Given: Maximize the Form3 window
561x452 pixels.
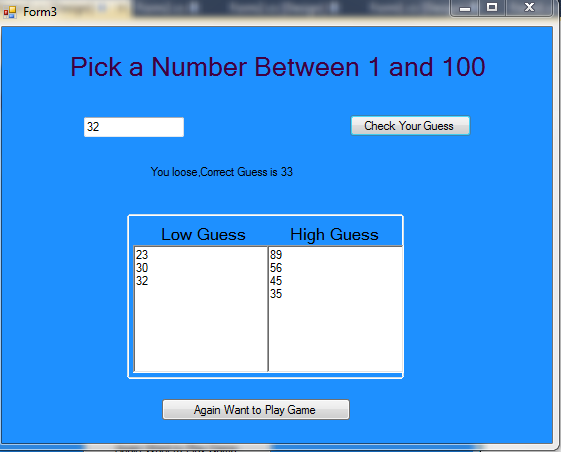Looking at the screenshot, I should tap(492, 8).
